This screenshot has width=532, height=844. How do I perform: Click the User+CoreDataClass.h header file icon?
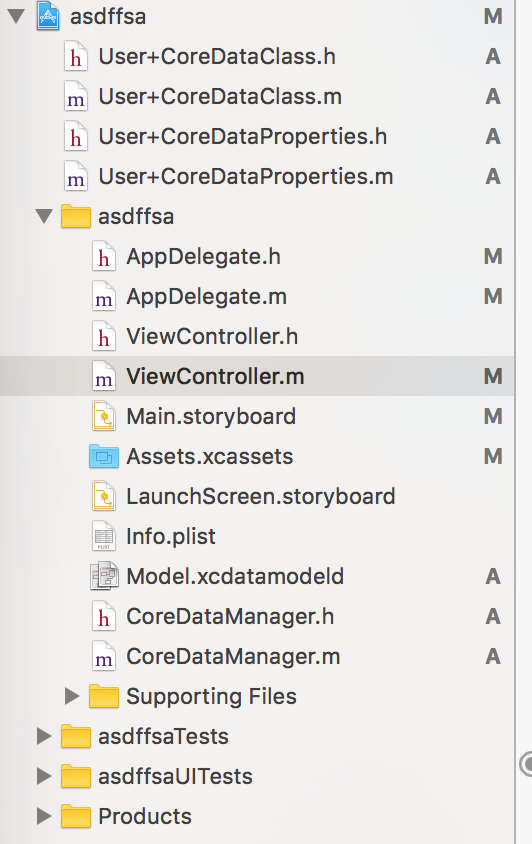pyautogui.click(x=75, y=57)
